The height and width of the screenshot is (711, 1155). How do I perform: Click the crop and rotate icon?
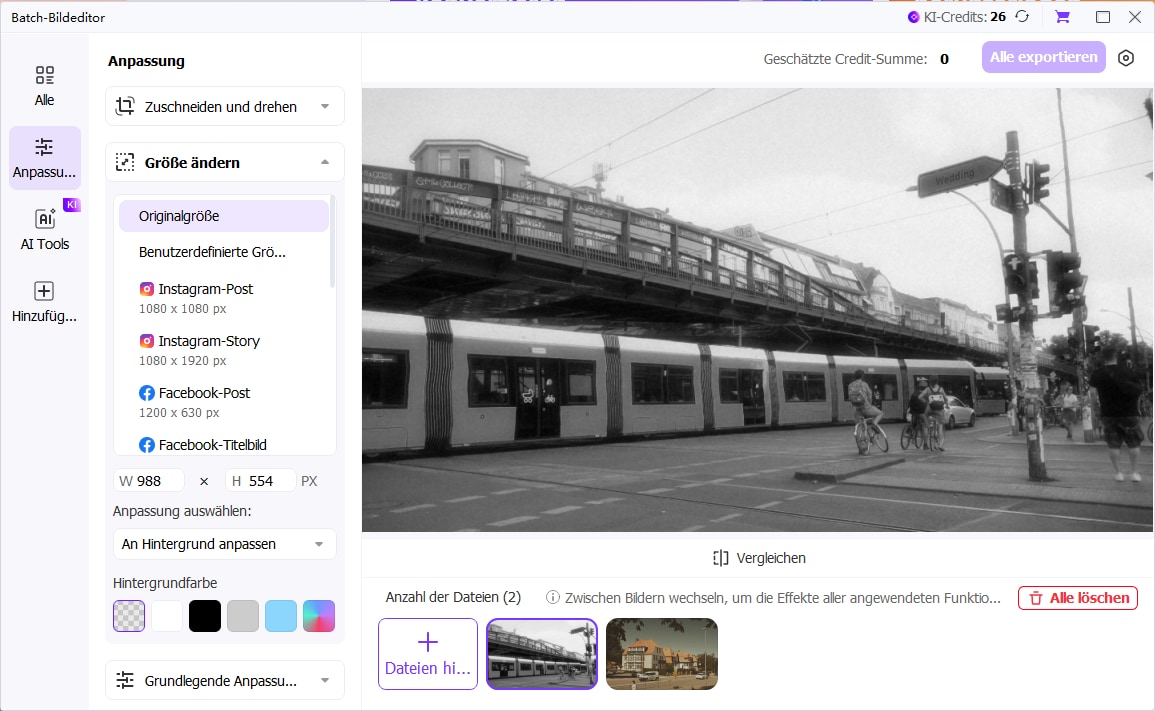[125, 107]
